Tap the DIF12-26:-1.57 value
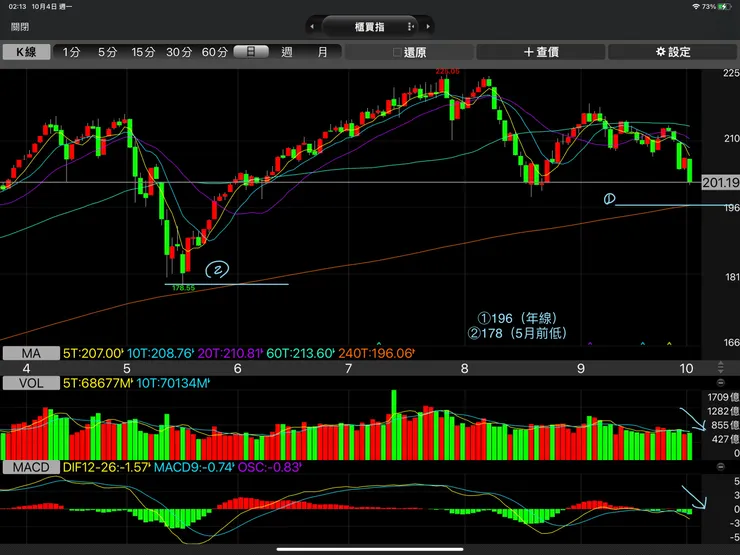The width and height of the screenshot is (740, 555). coord(107,467)
